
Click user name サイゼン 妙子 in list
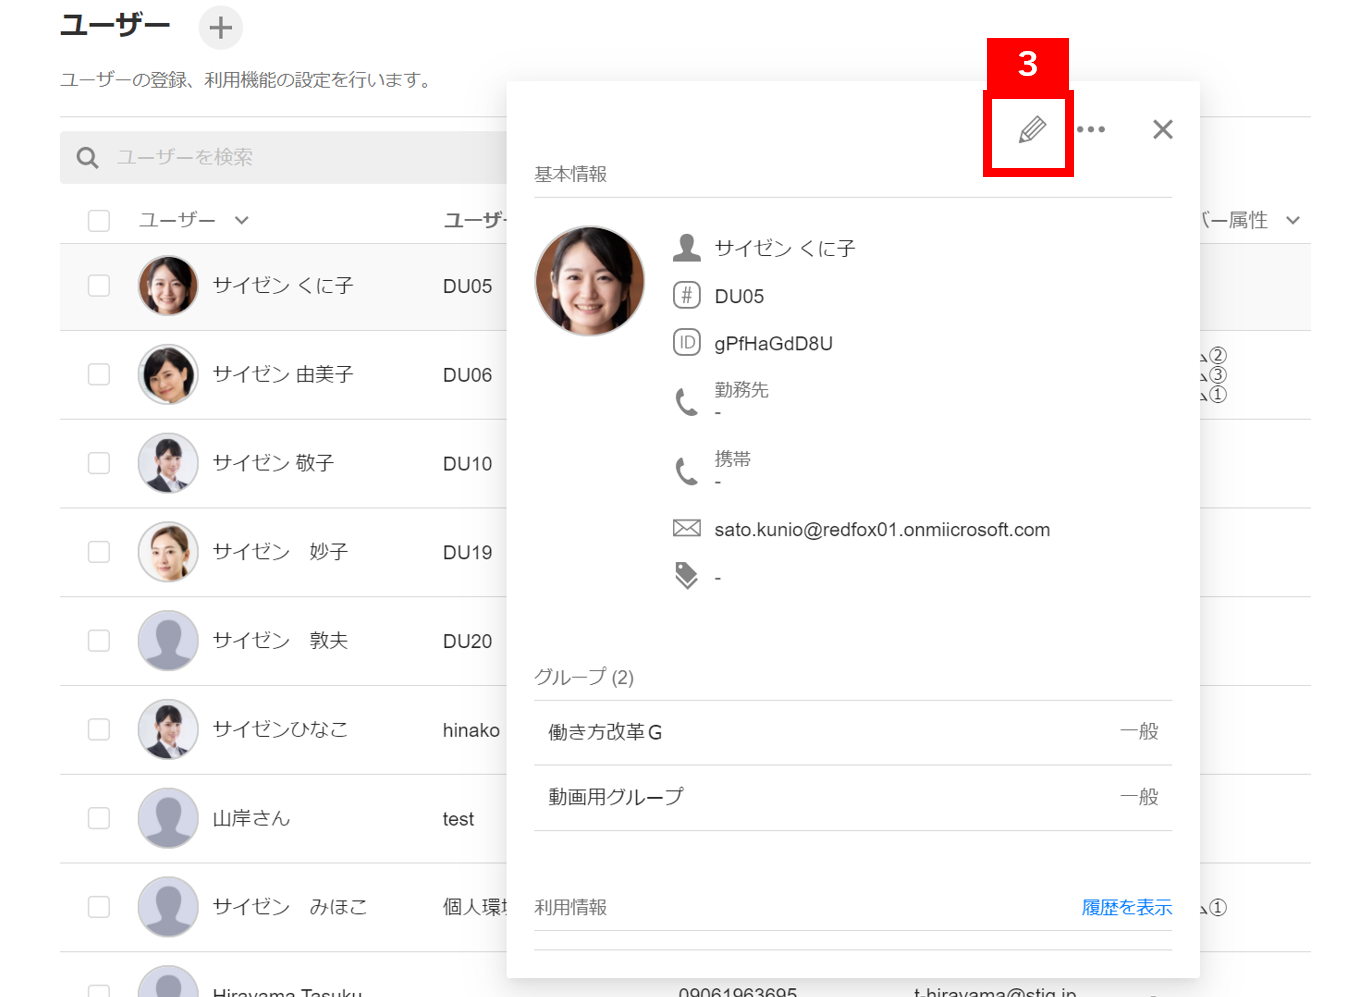tap(281, 552)
